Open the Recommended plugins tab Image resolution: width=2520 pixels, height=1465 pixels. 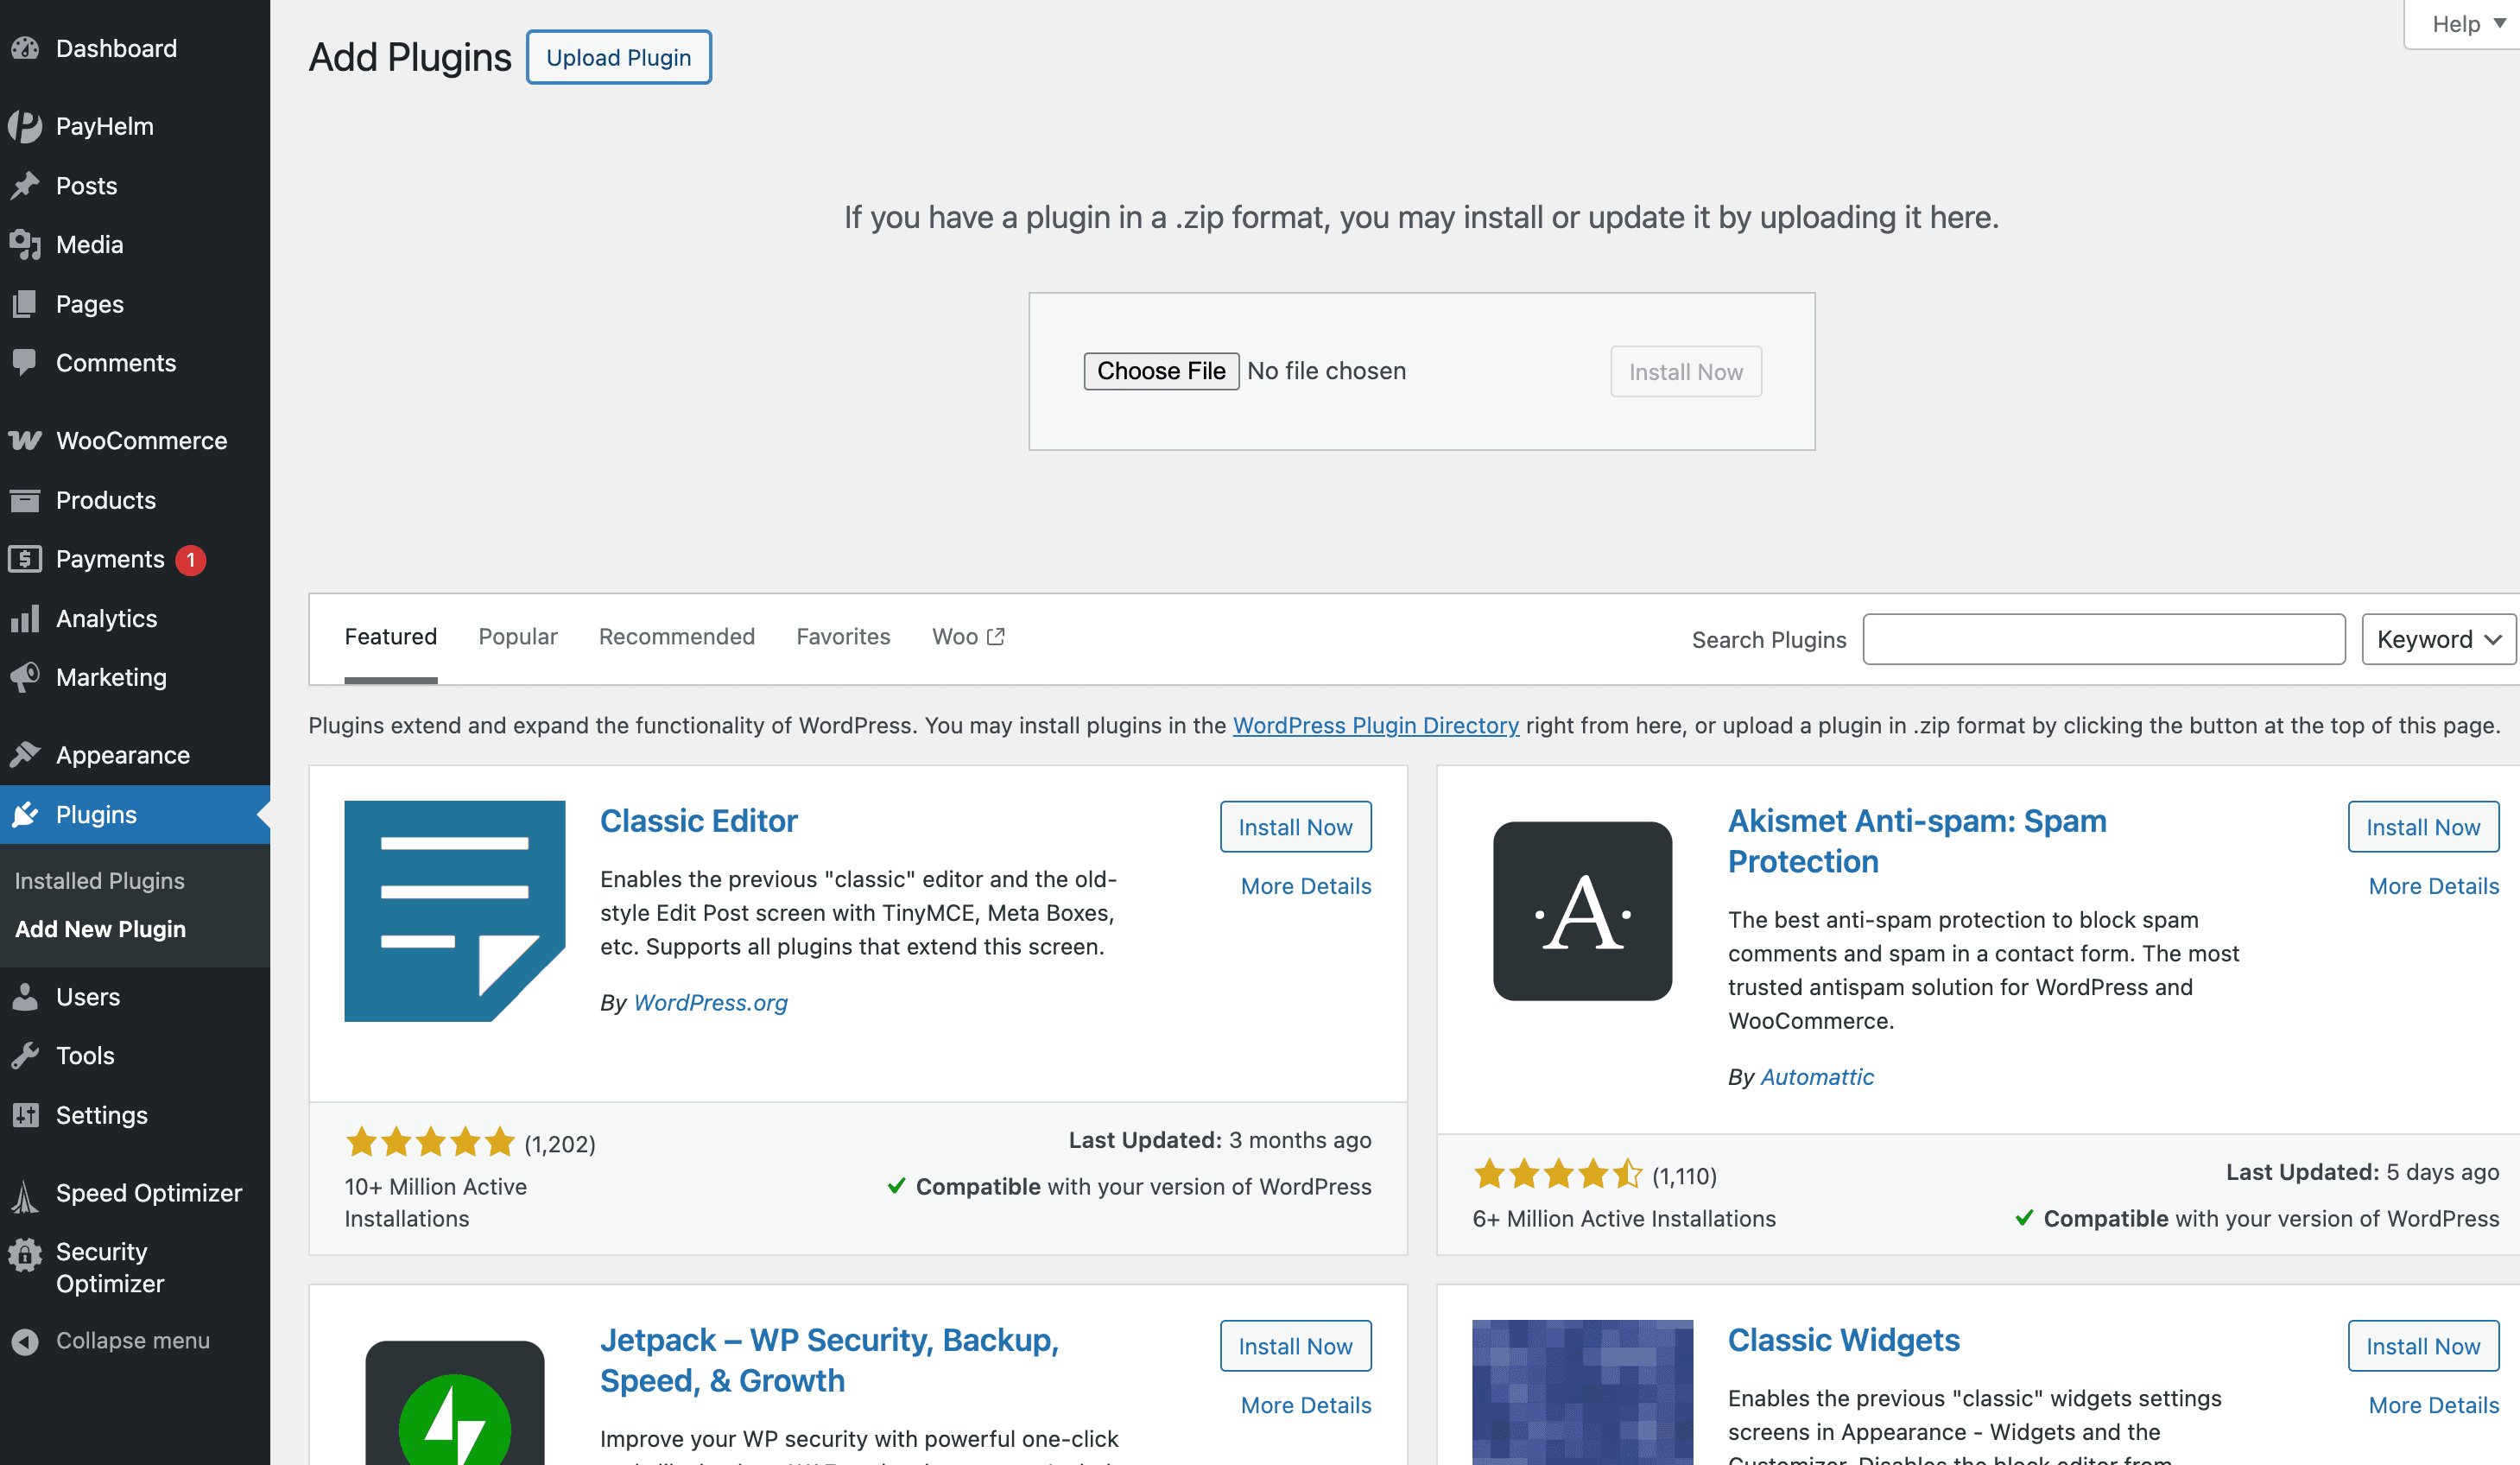[x=676, y=637]
